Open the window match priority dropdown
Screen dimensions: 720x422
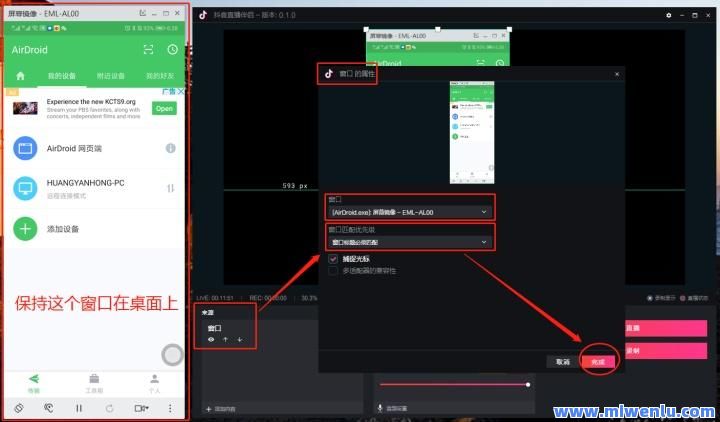coord(411,242)
